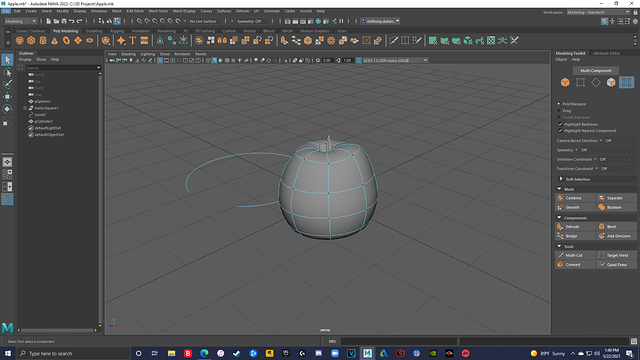Select nurbsSquare1 in the Outliner
640x360 pixels.
(46, 108)
